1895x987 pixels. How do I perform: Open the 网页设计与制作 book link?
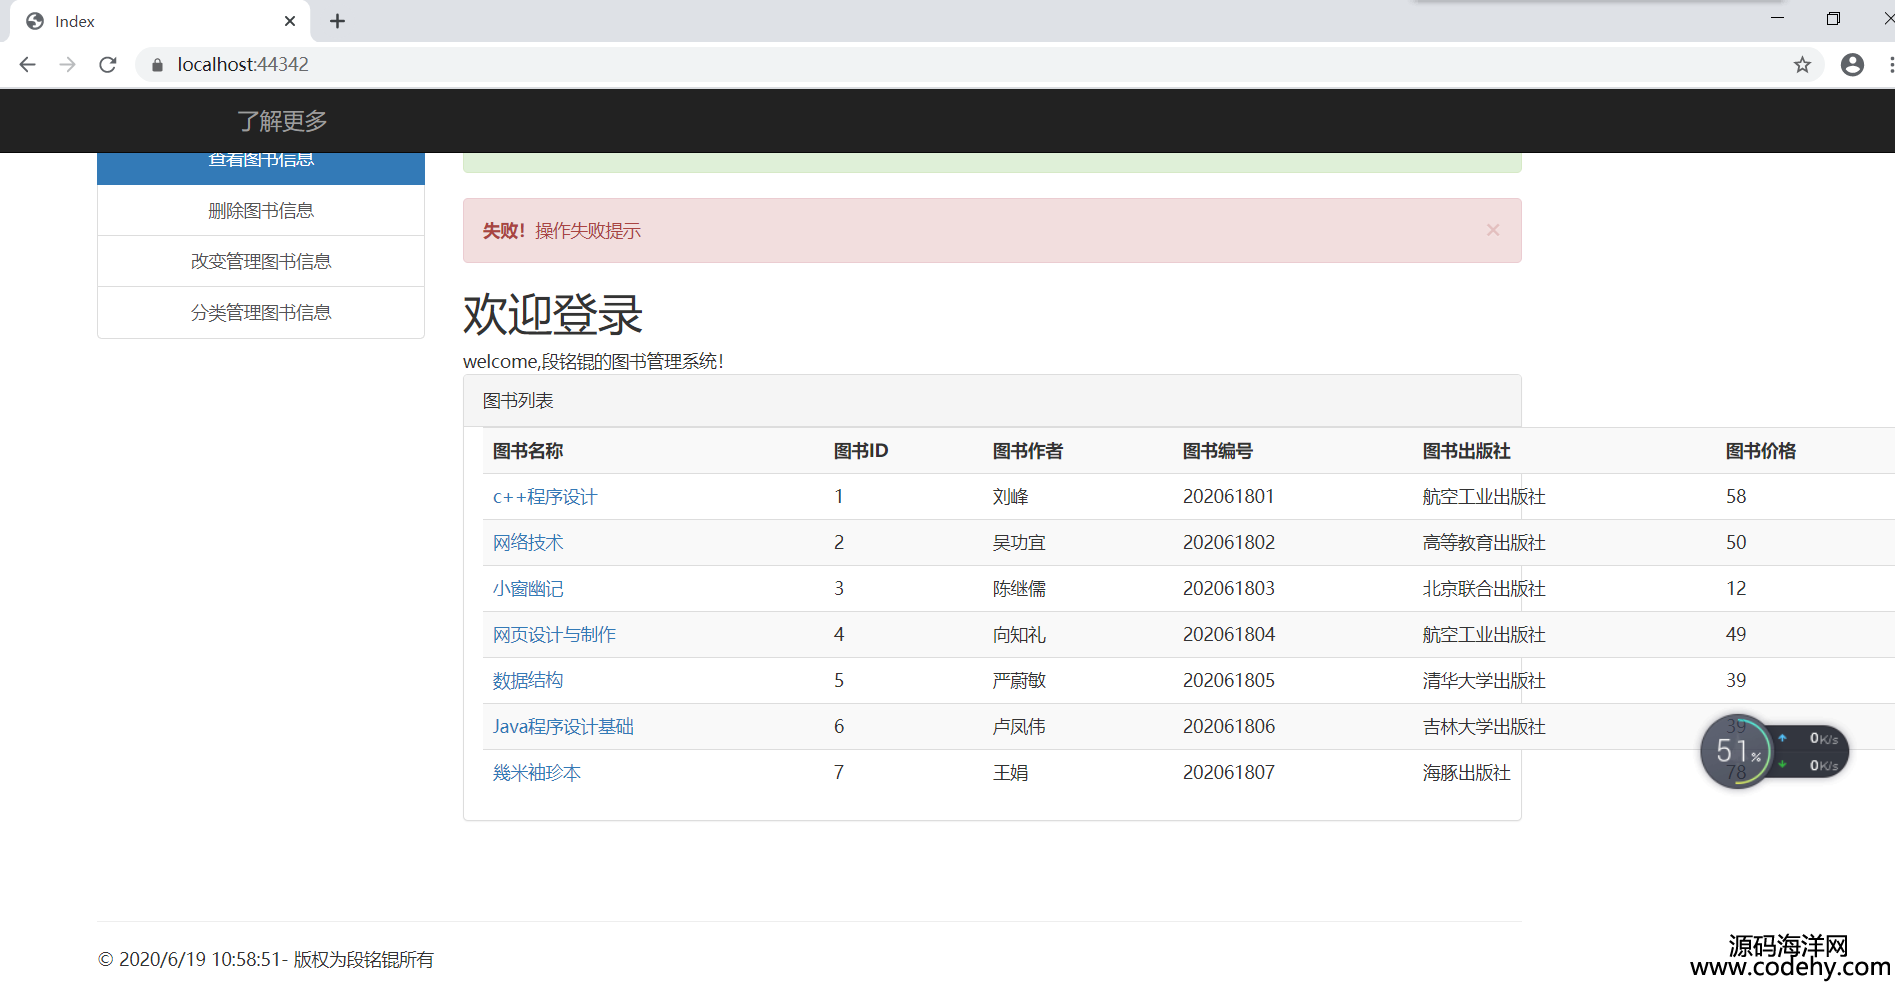click(x=554, y=635)
